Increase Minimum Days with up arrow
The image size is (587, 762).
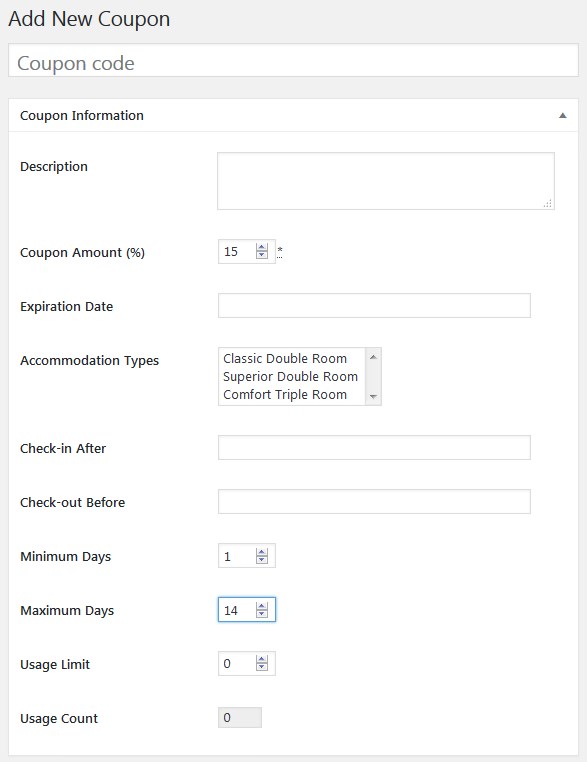pyautogui.click(x=262, y=552)
